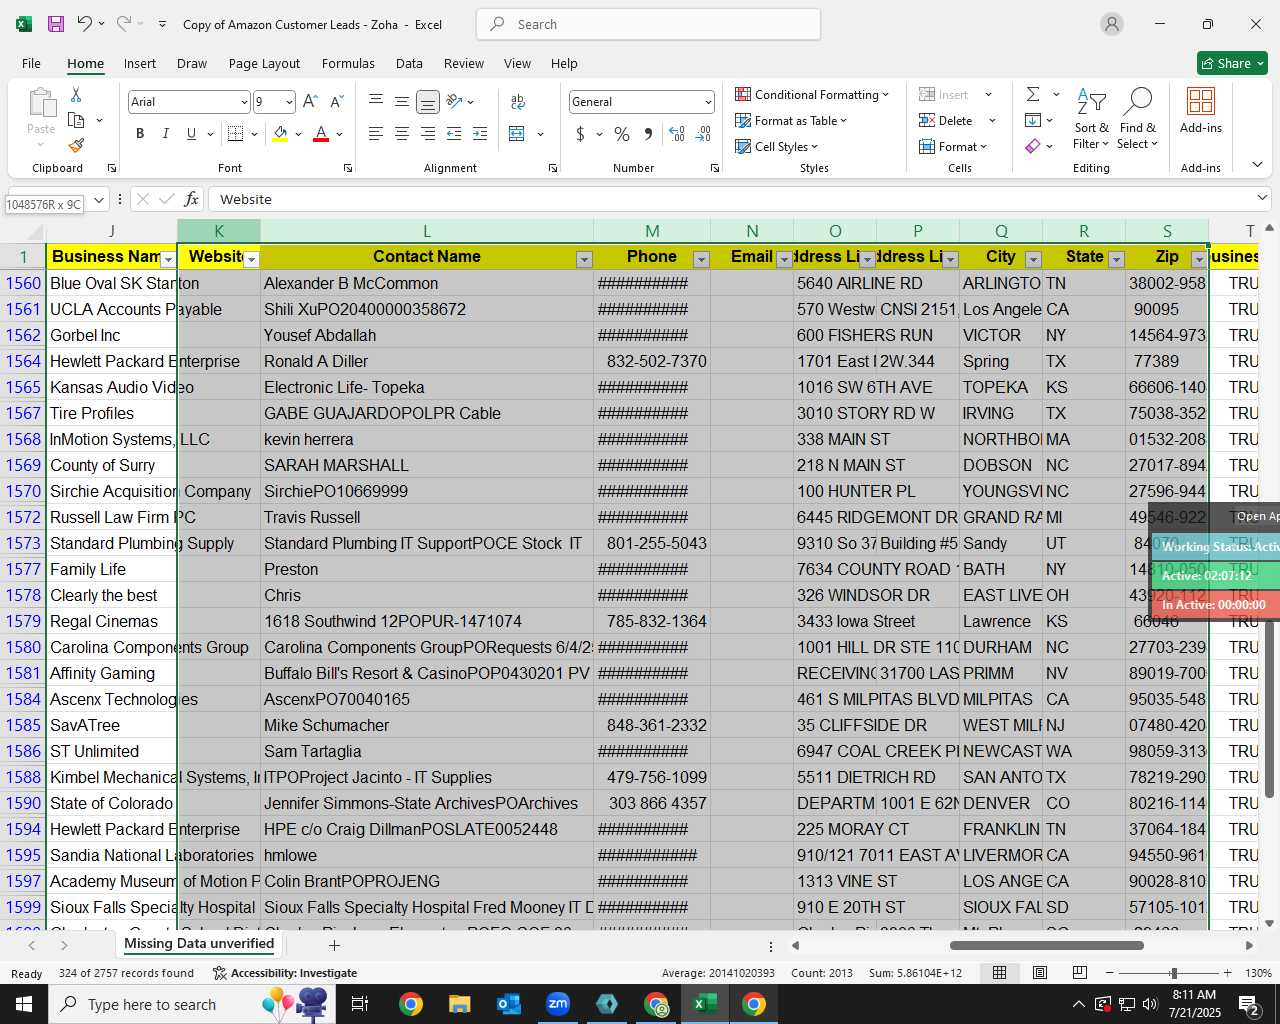The height and width of the screenshot is (1024, 1280).
Task: Click the Orientation angle text icon
Action: pos(454,102)
